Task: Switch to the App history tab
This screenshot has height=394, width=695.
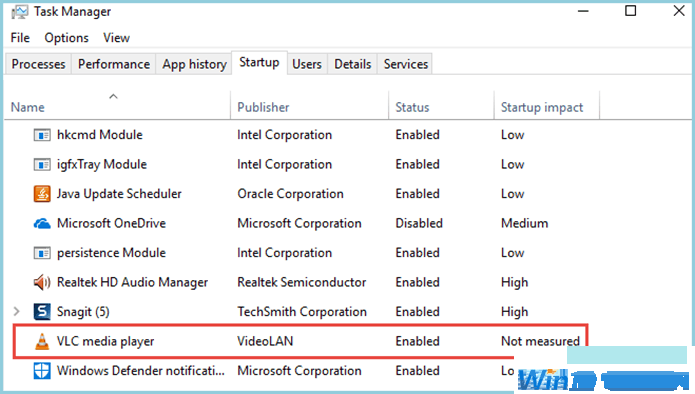Action: [x=194, y=64]
